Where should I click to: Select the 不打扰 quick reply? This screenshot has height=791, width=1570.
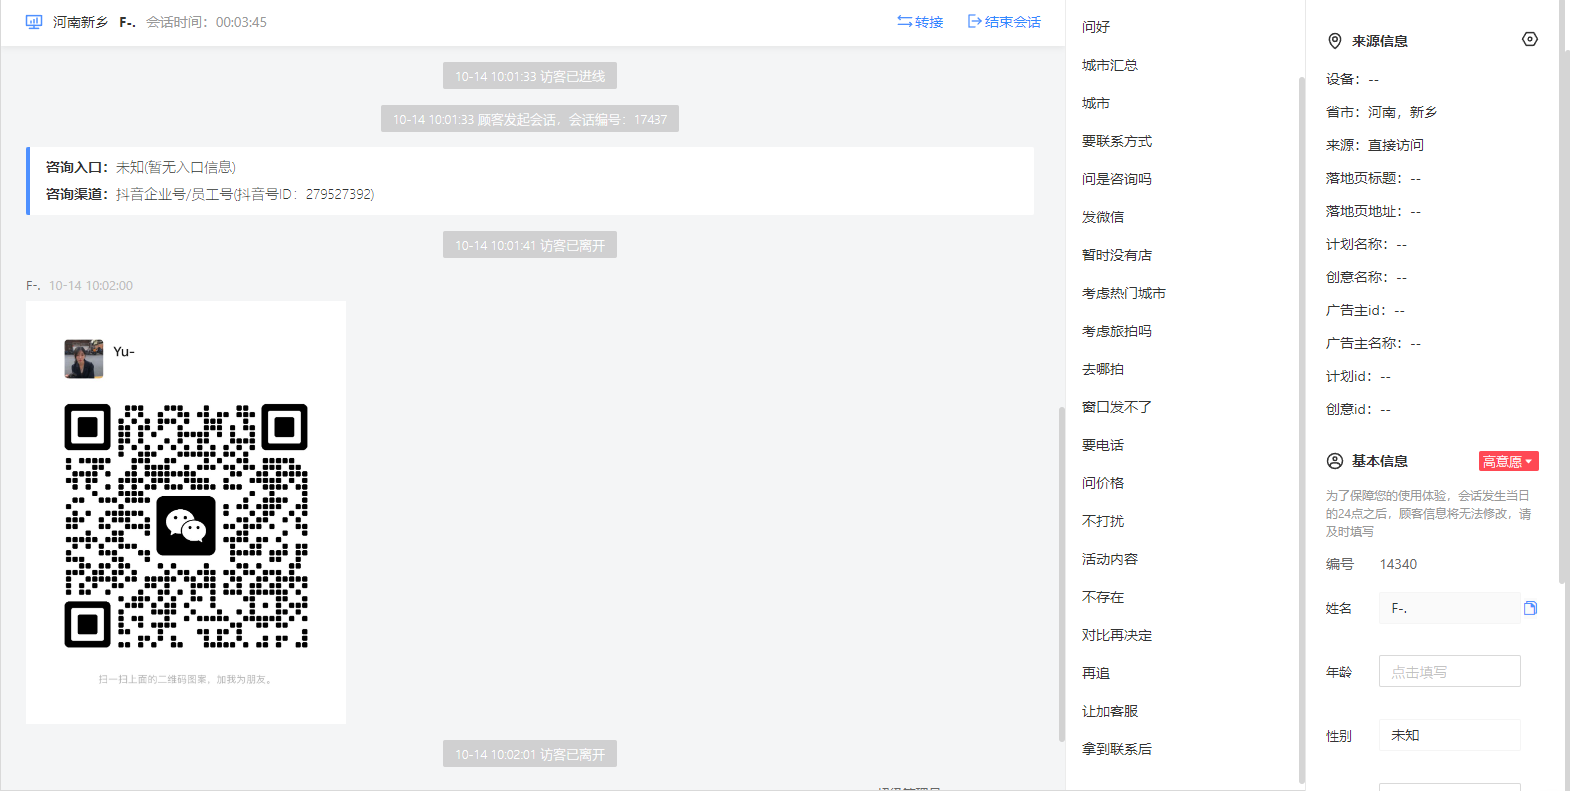coord(1103,521)
